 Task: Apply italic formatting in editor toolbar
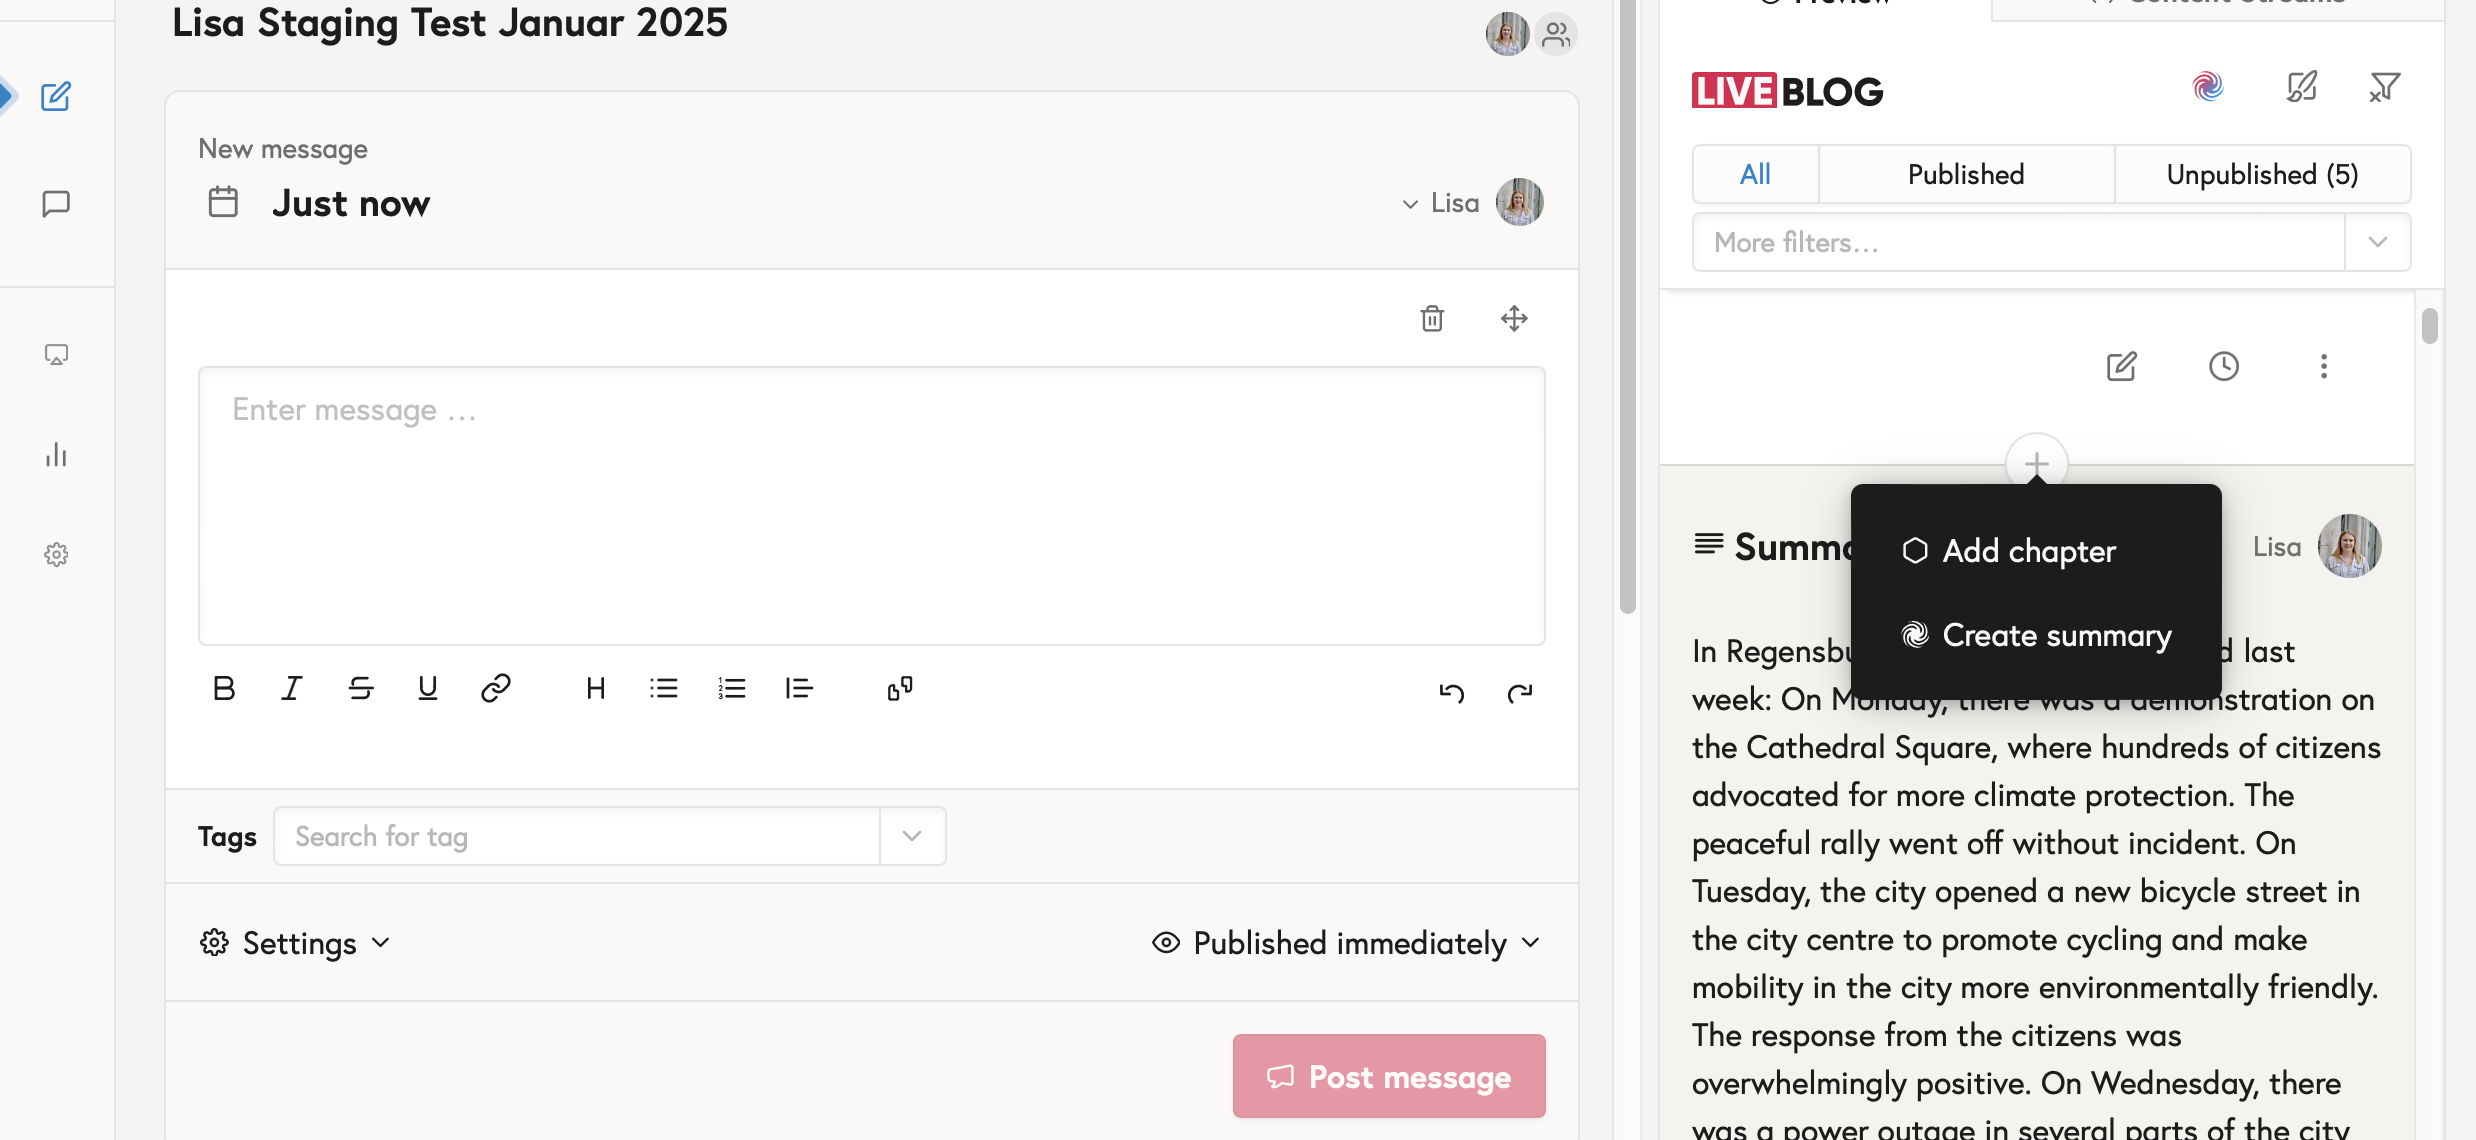click(x=291, y=688)
